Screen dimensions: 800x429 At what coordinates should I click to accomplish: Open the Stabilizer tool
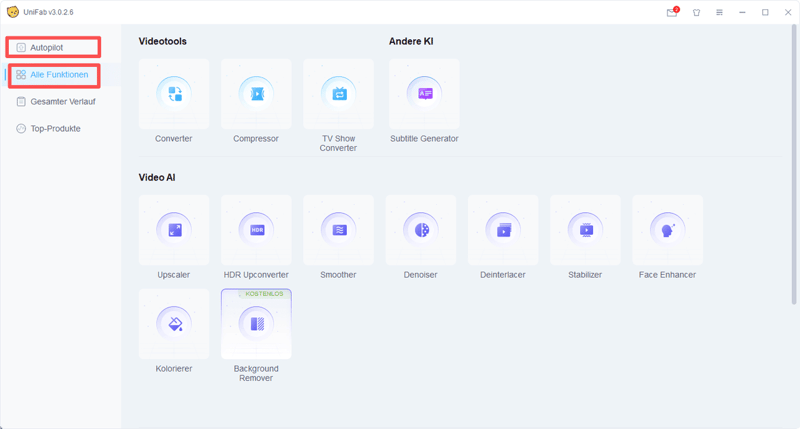[585, 230]
